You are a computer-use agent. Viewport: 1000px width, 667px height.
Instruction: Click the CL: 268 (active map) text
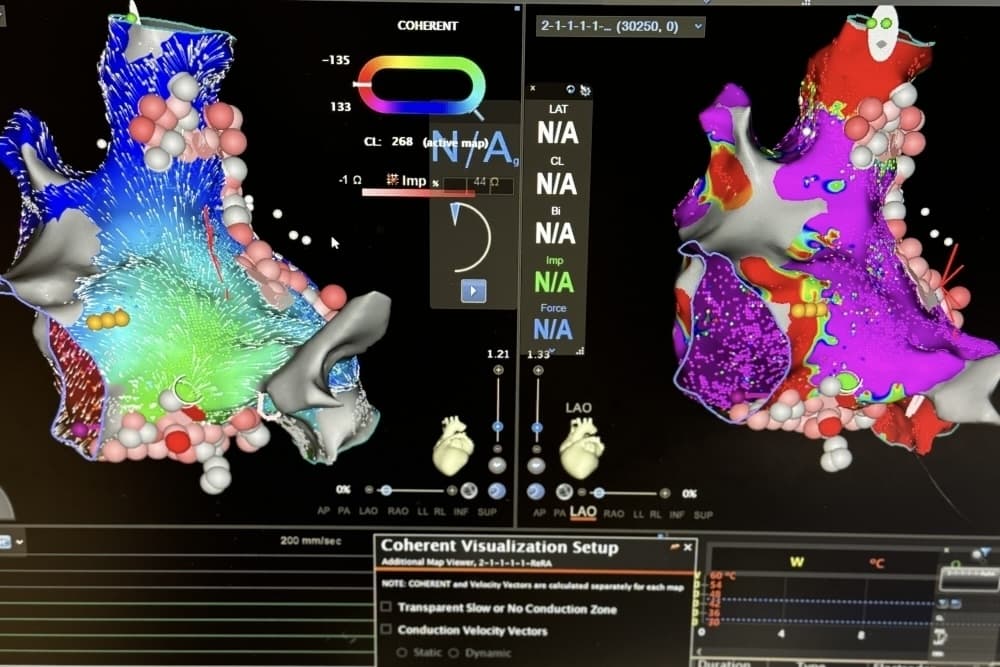(426, 142)
